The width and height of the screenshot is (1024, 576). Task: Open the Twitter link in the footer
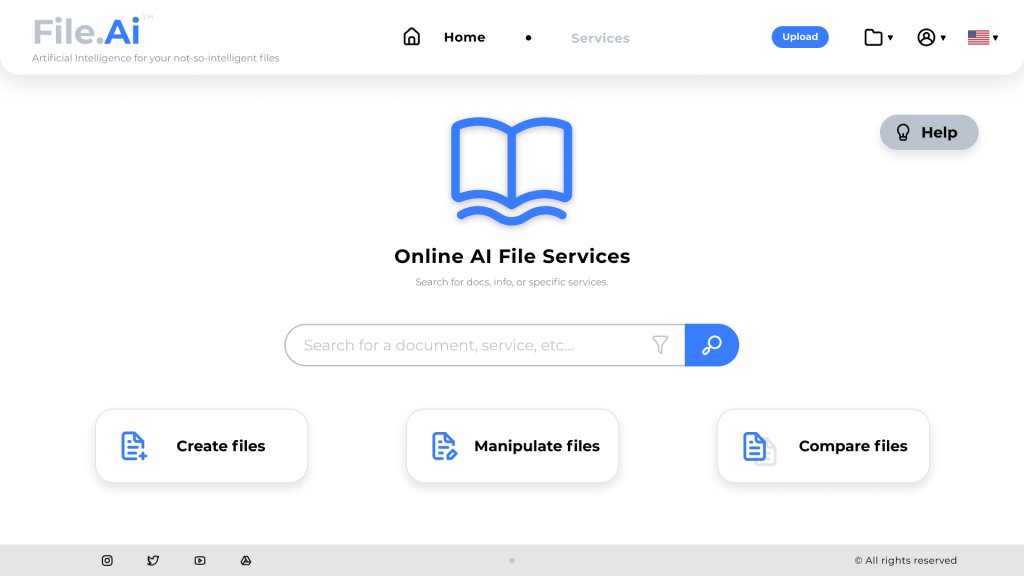click(x=153, y=561)
